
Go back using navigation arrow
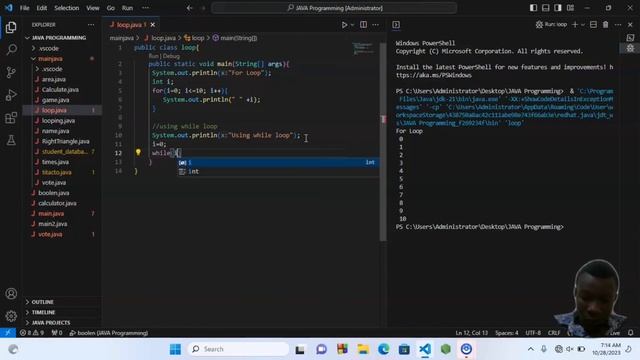[189, 8]
